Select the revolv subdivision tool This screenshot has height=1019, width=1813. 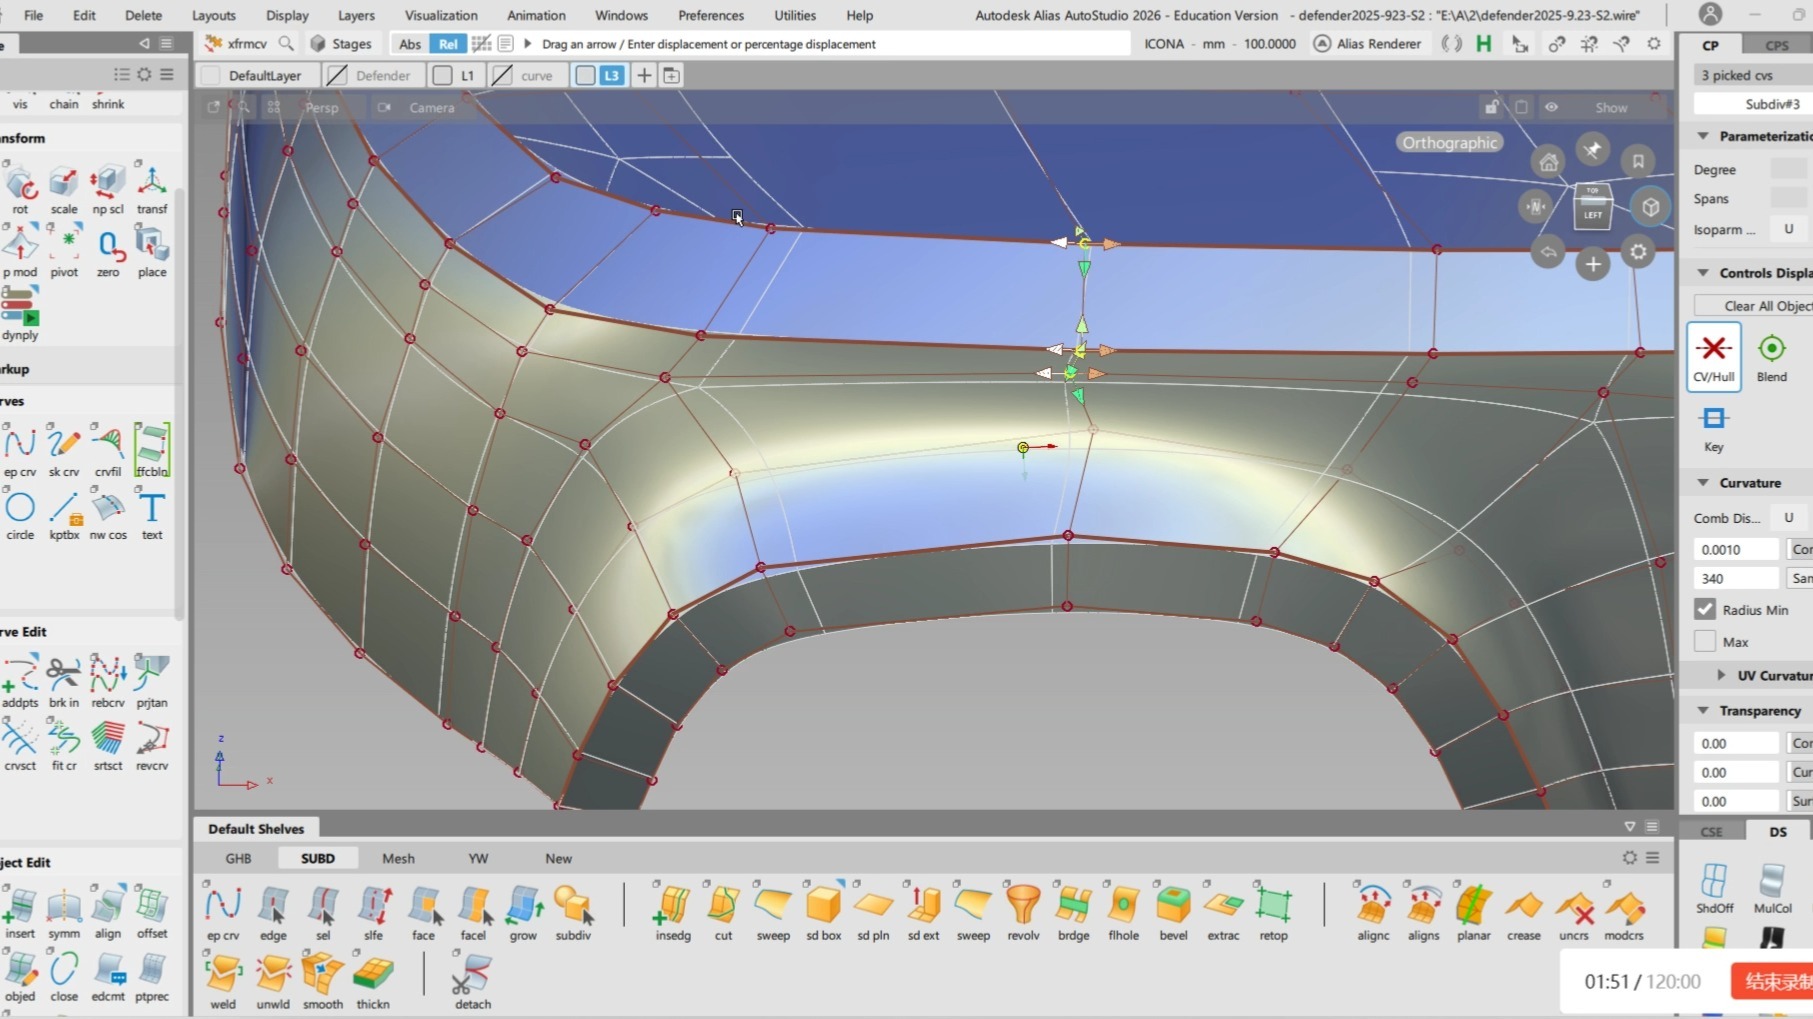coord(1023,906)
